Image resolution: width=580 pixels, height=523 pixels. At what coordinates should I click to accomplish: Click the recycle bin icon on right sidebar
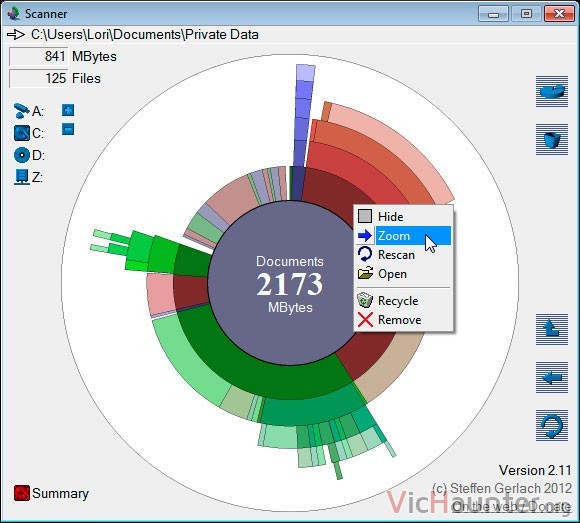pyautogui.click(x=552, y=139)
